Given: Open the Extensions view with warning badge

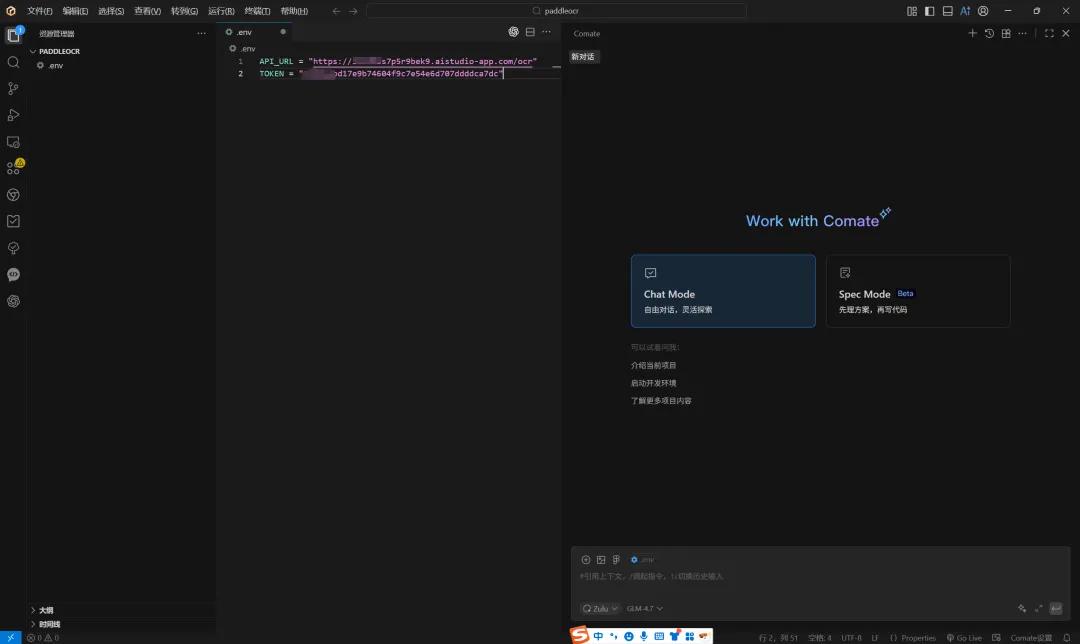Looking at the screenshot, I should [14, 167].
